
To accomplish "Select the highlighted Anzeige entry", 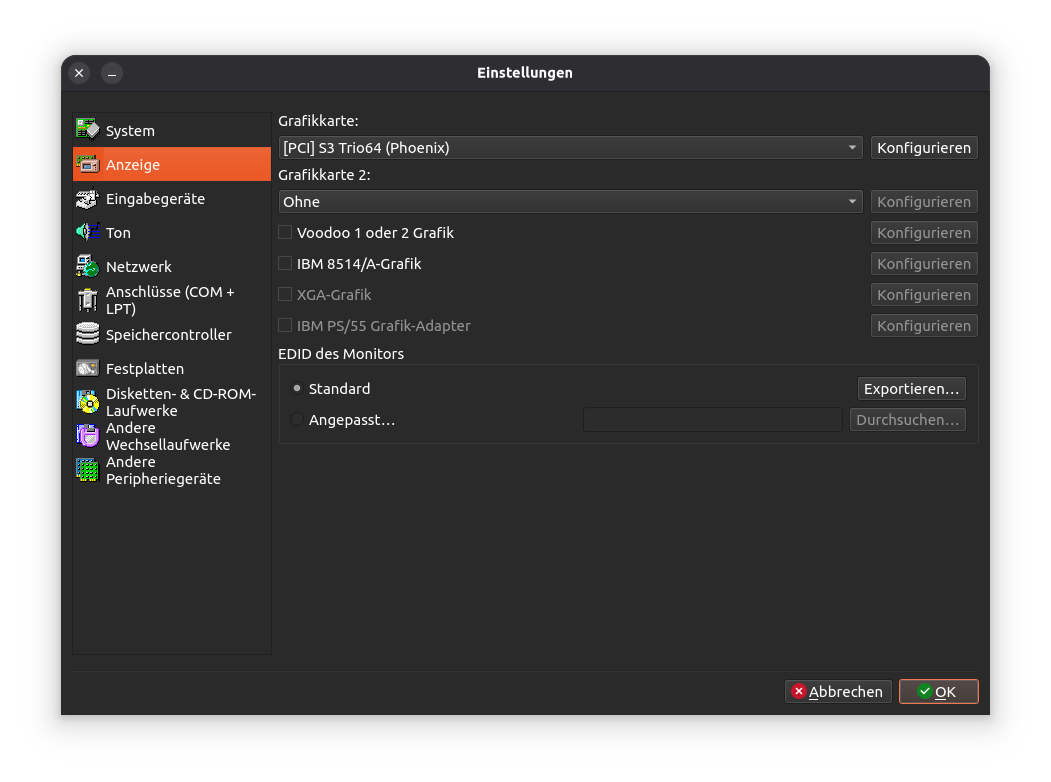I will coord(172,164).
